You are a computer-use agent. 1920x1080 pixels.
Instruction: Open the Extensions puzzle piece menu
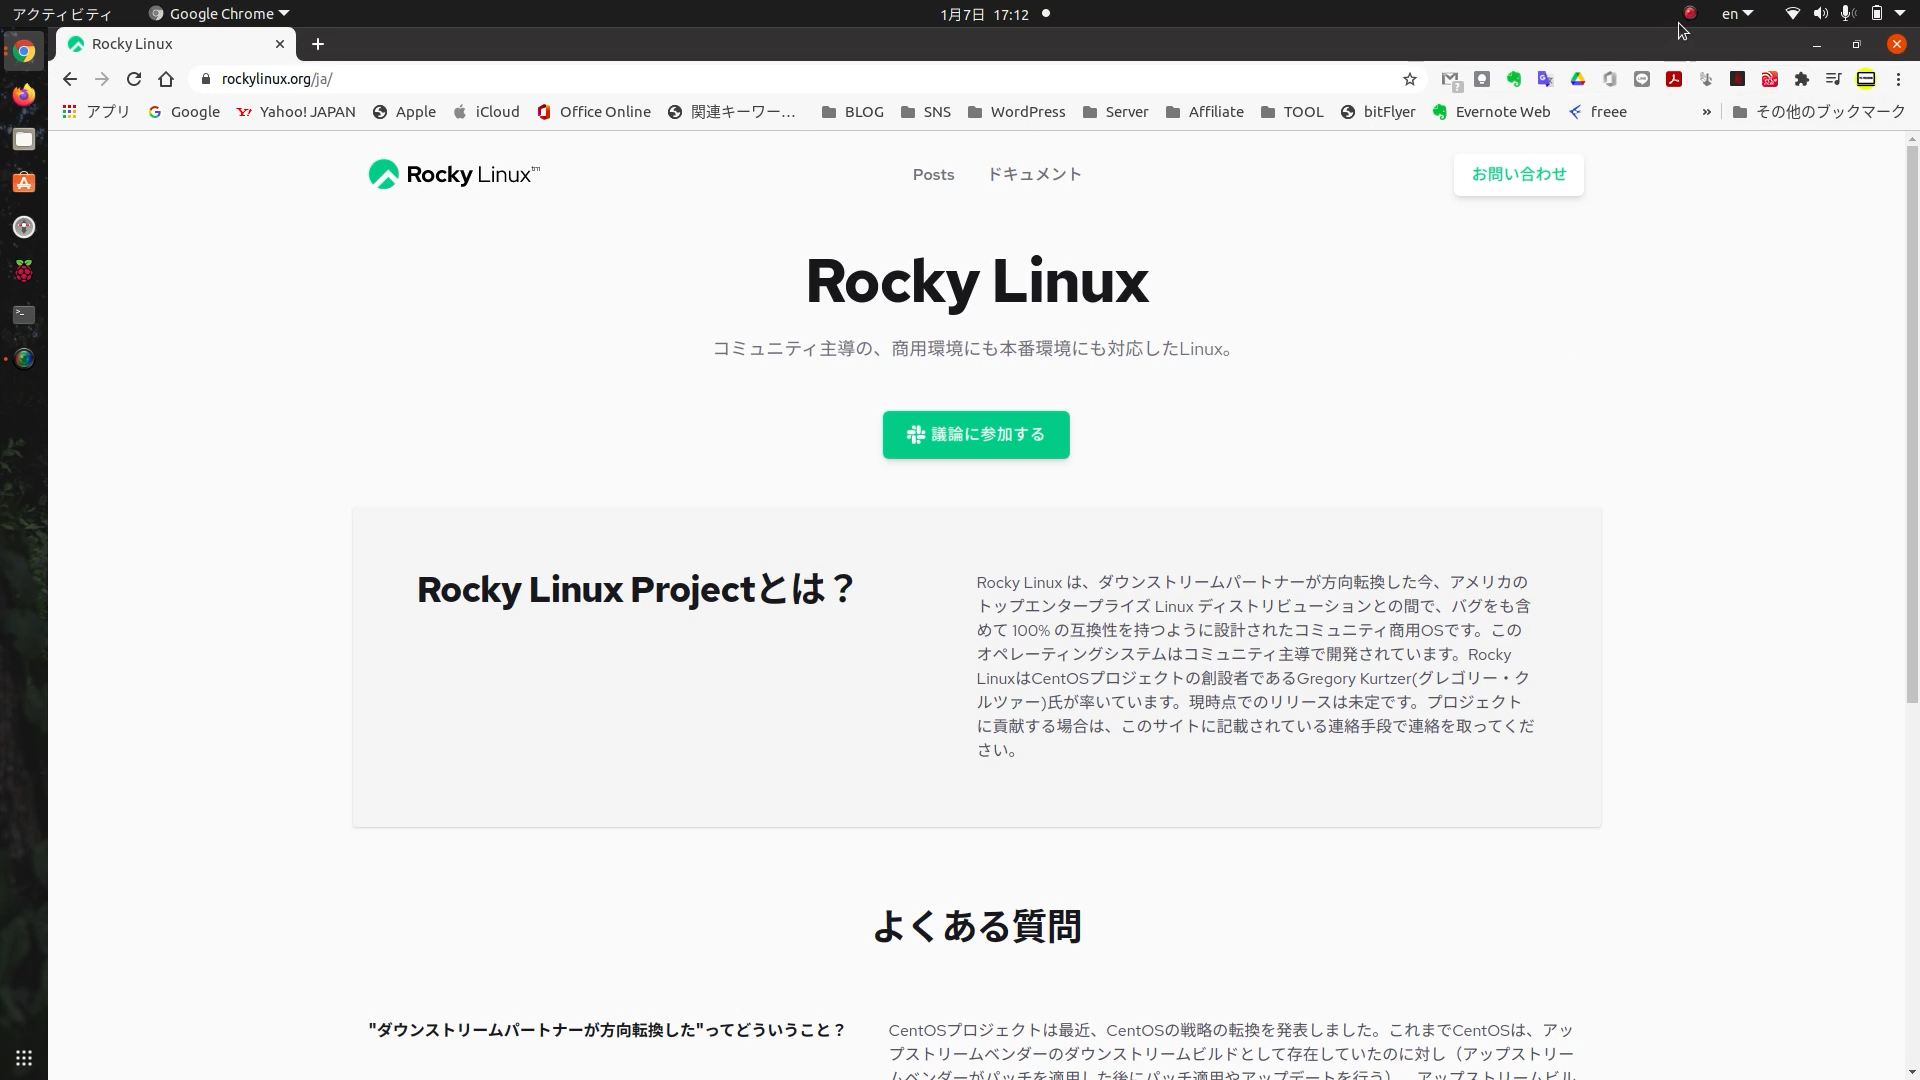coord(1802,79)
